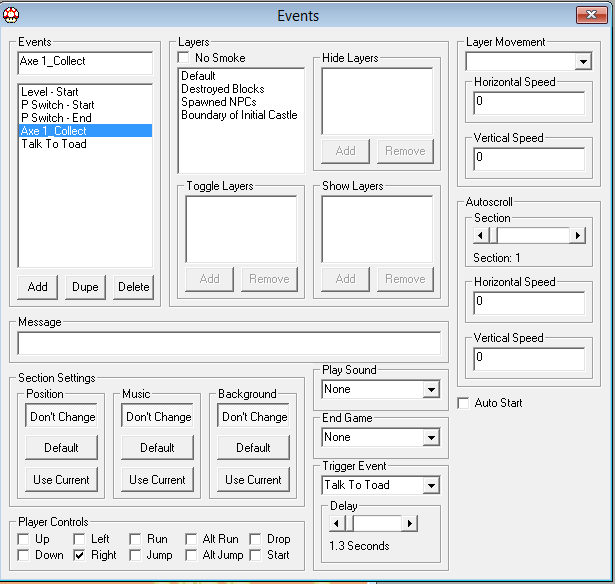Click Background Don't Change button
Screen dimensions: 615x584
tap(254, 416)
